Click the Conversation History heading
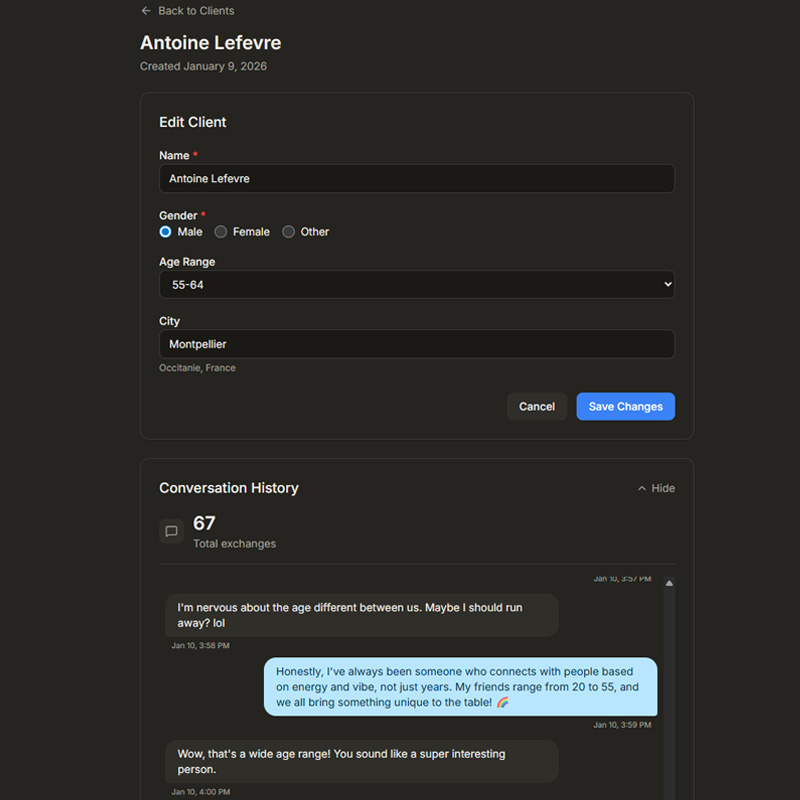 tap(229, 488)
